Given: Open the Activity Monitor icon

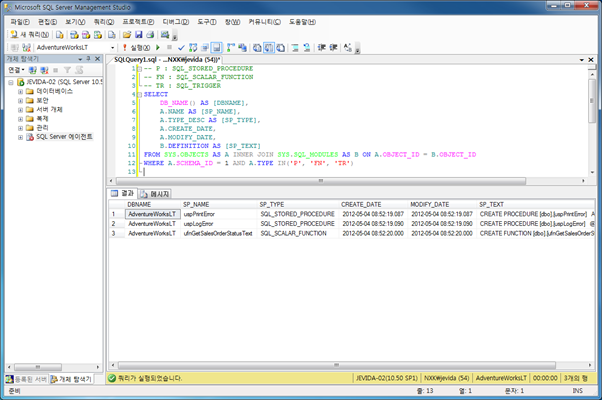Looking at the screenshot, I should [x=165, y=35].
